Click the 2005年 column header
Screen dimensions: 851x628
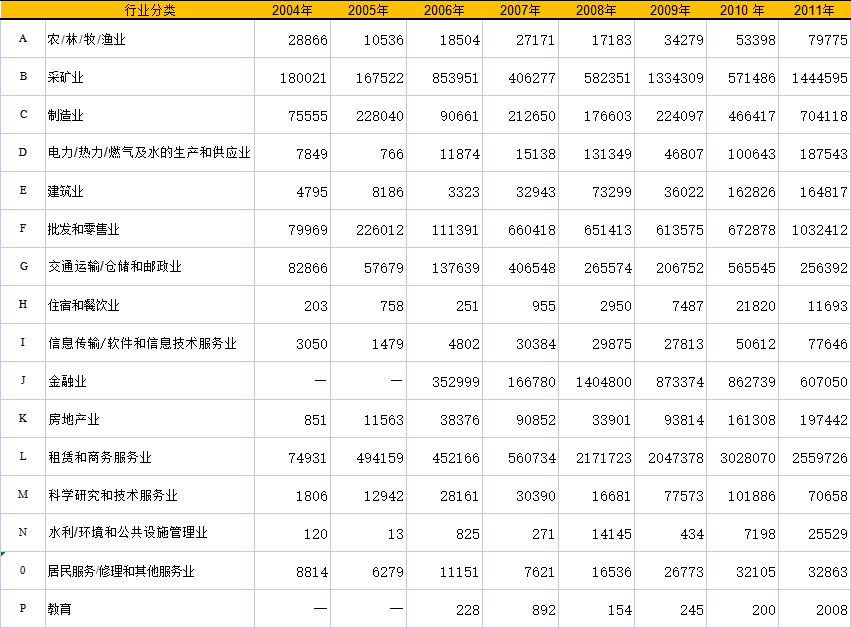click(x=368, y=10)
